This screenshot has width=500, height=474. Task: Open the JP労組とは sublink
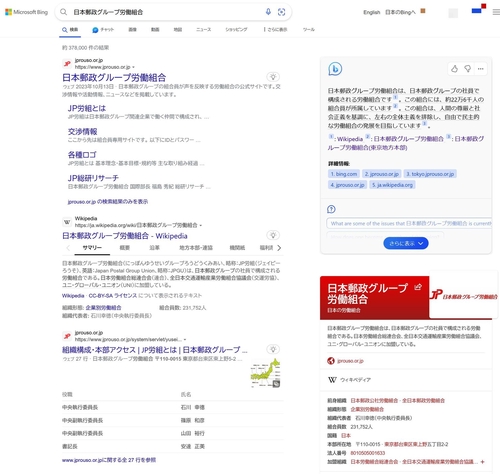(87, 108)
